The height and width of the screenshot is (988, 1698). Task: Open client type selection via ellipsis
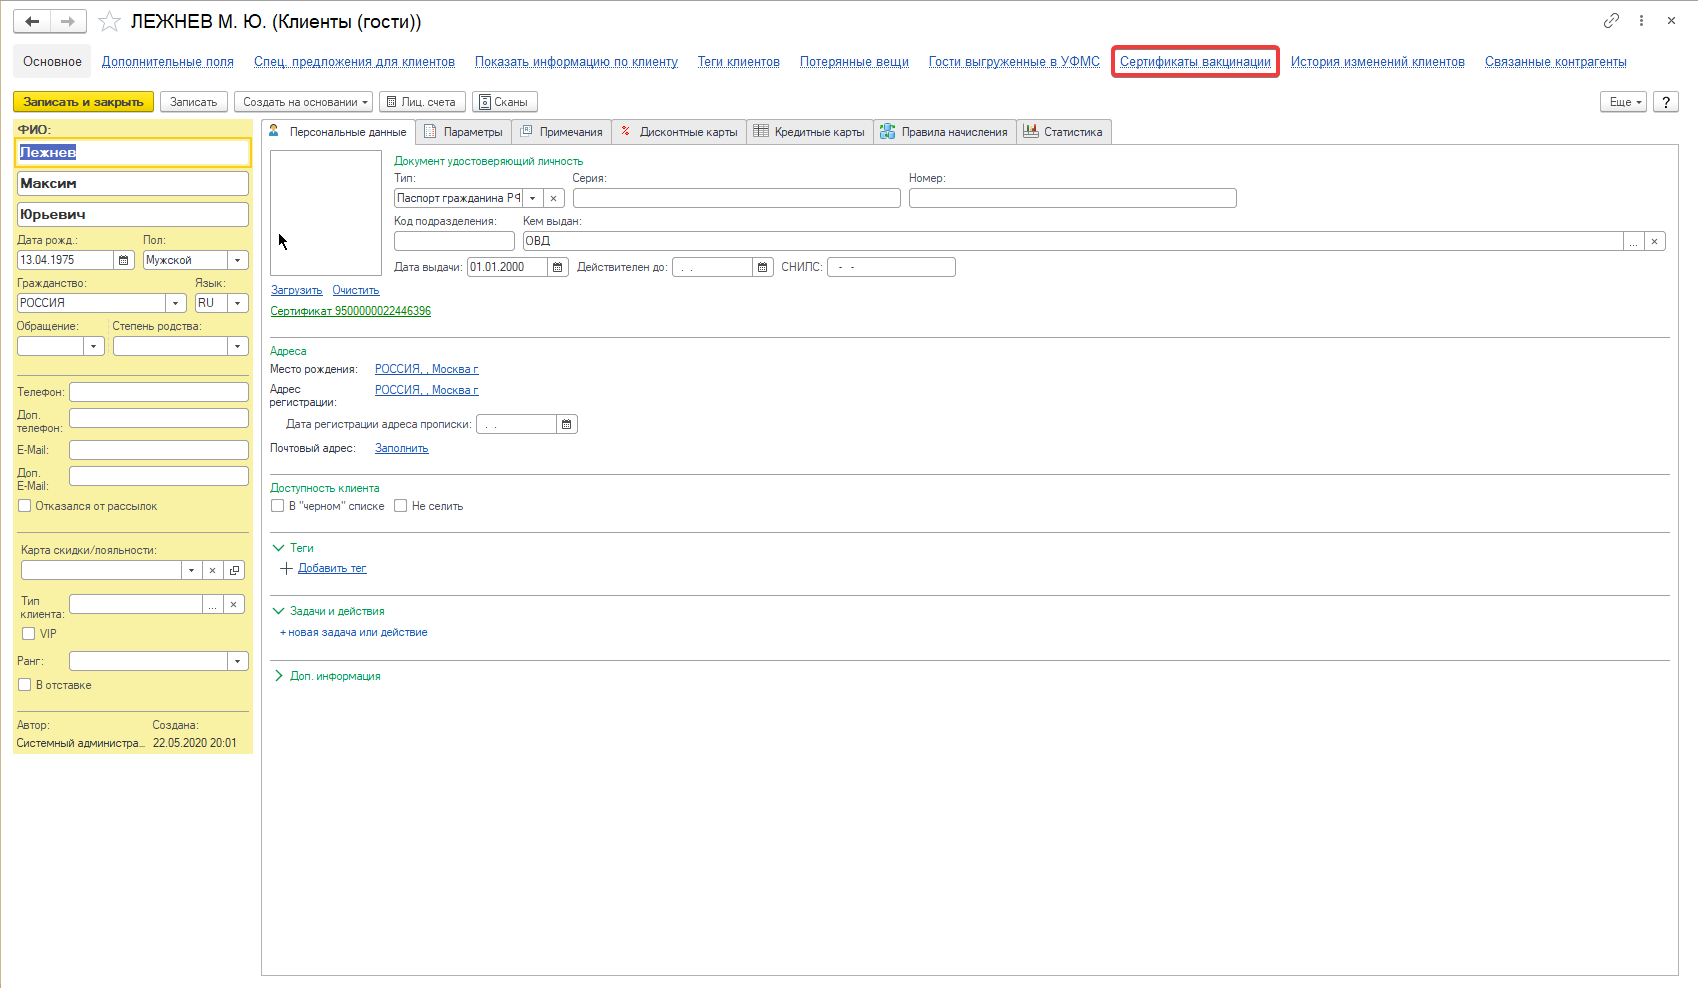pos(212,604)
